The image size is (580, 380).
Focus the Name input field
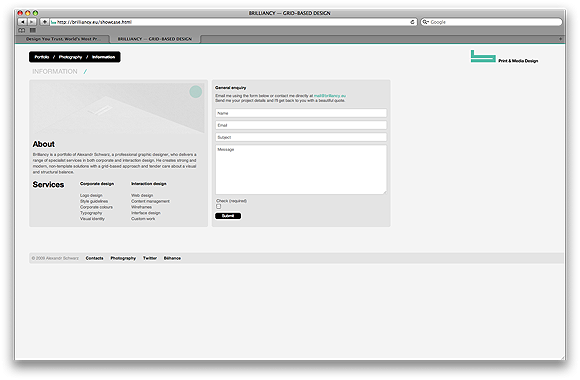coord(301,113)
